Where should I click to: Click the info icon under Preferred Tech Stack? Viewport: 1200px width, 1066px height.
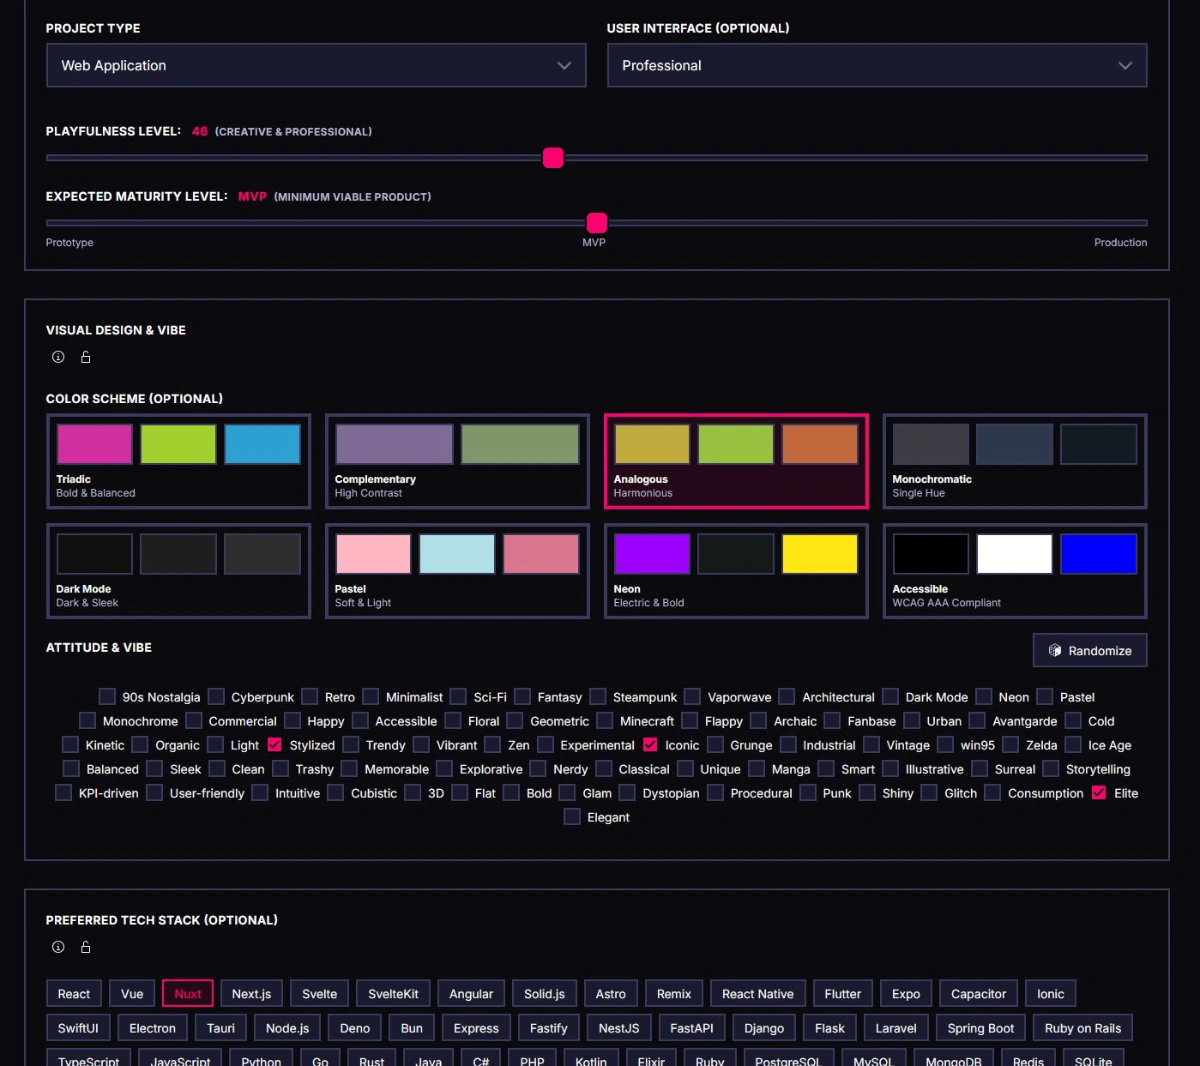point(58,947)
